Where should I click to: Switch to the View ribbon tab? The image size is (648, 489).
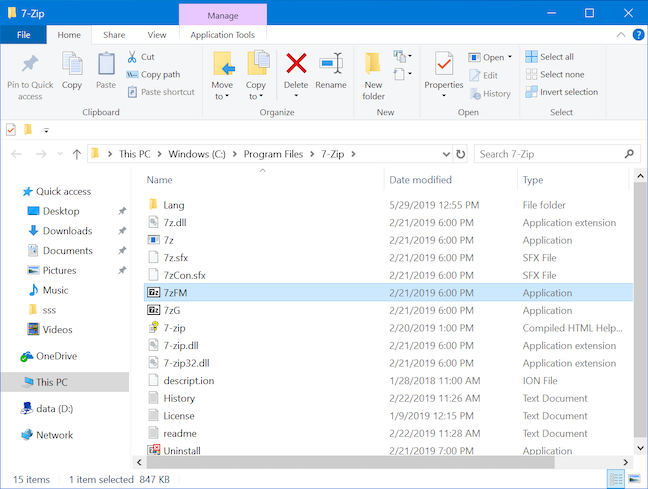tap(157, 35)
